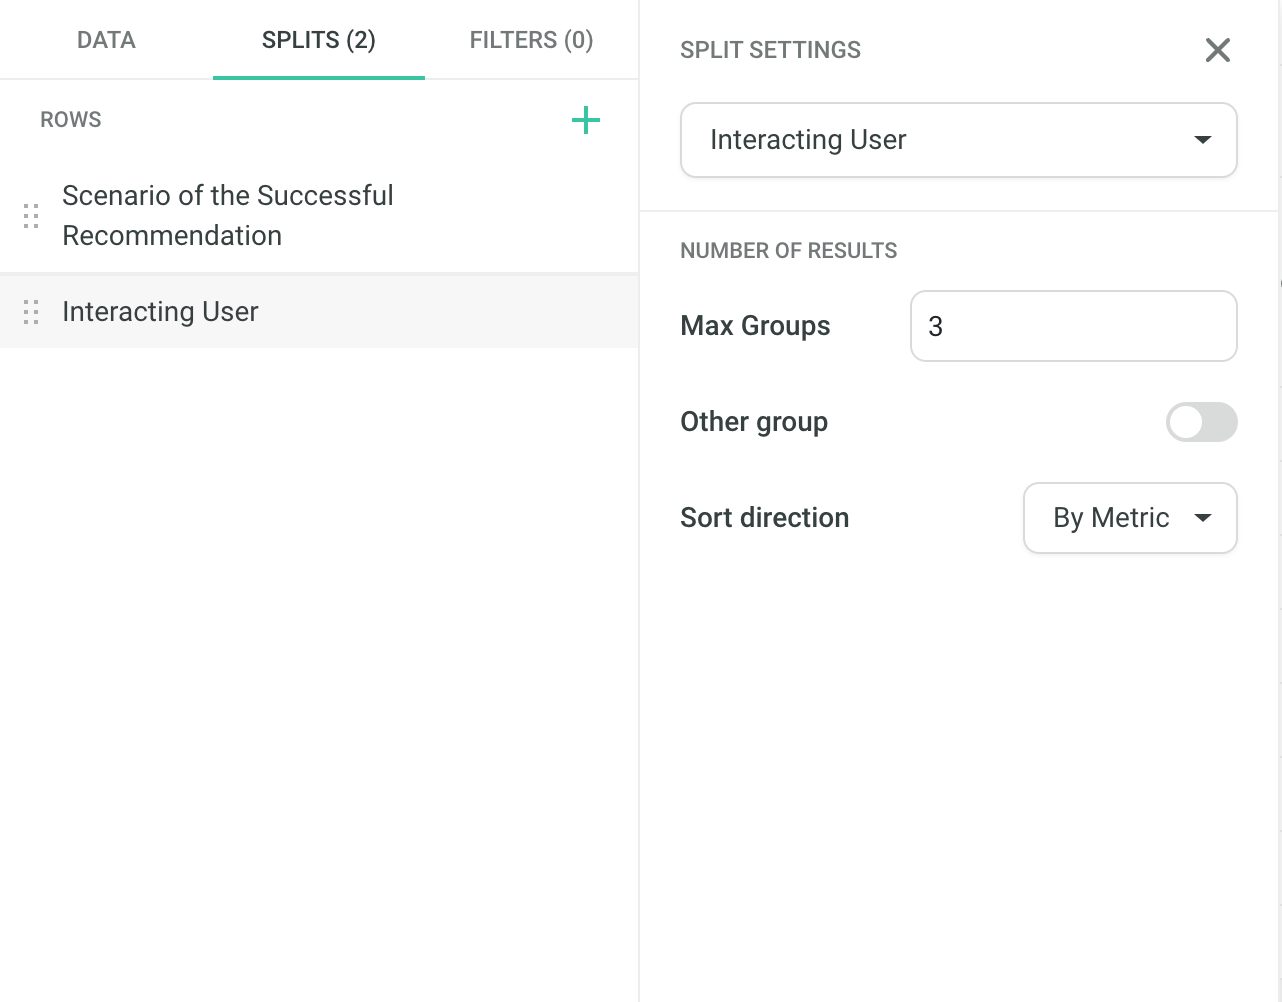Select the SPLITS (2) tab
The height and width of the screenshot is (1002, 1282).
coord(319,40)
